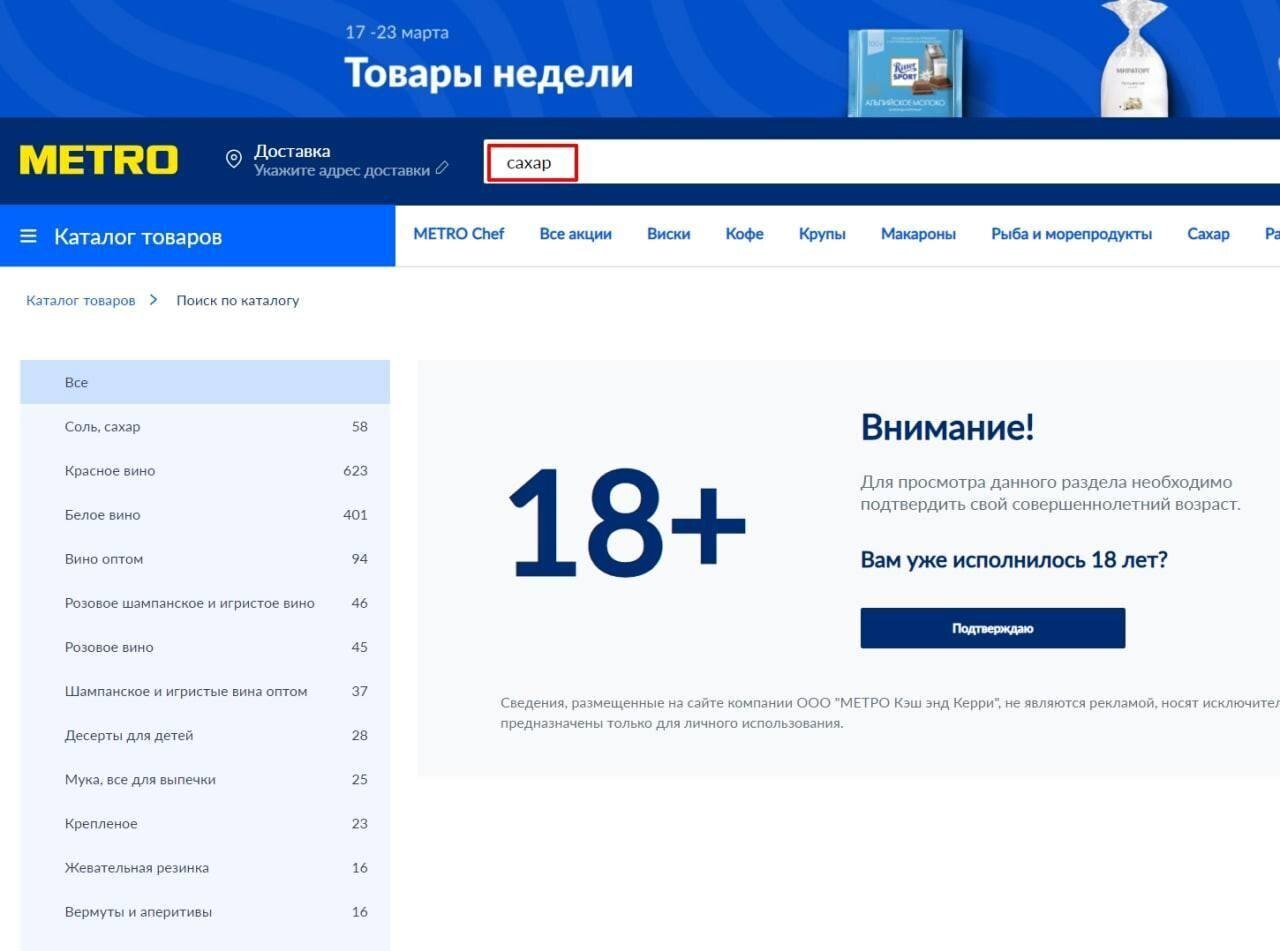The height and width of the screenshot is (951, 1280).
Task: Click the Укажите адрес доставки link
Action: pos(341,170)
